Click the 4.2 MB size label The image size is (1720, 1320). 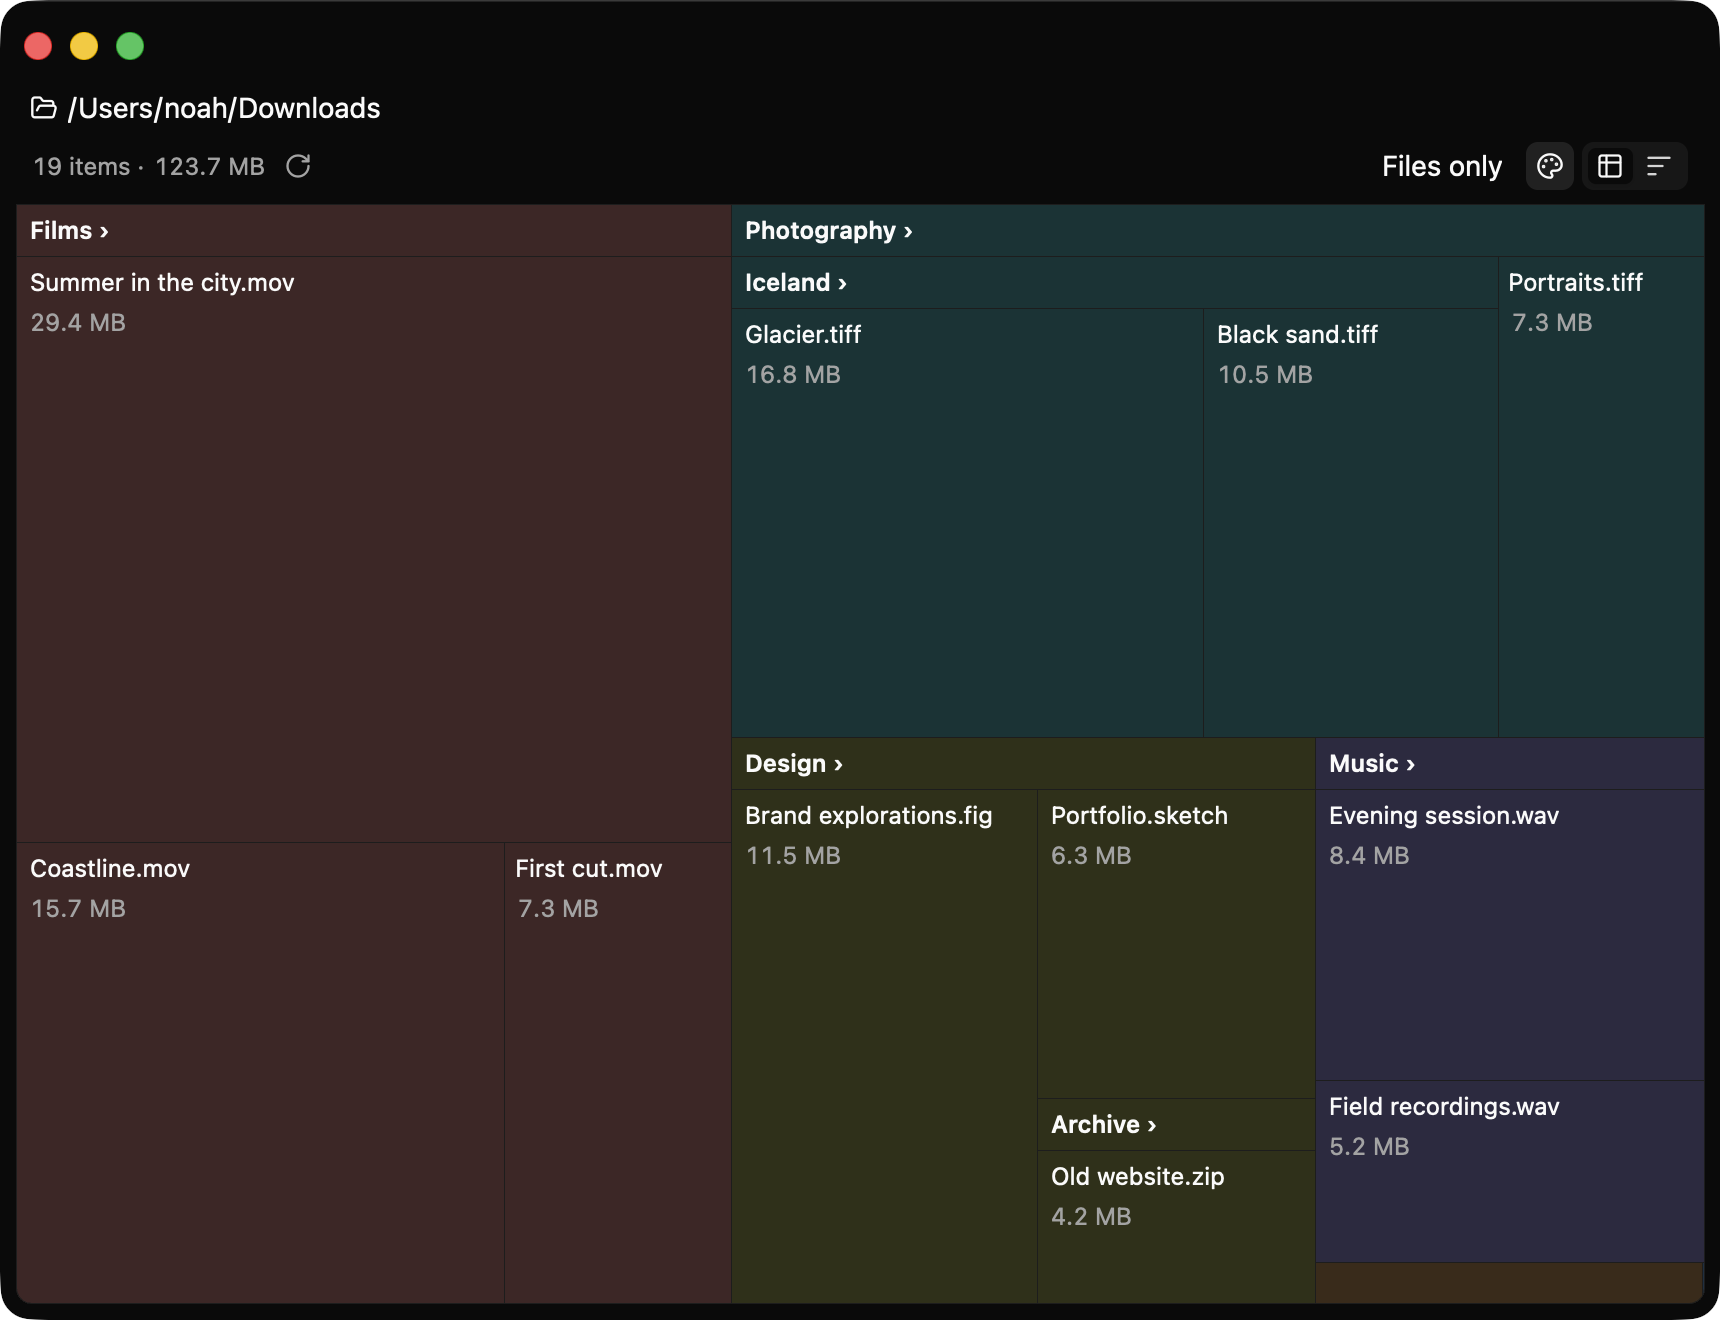[1091, 1217]
